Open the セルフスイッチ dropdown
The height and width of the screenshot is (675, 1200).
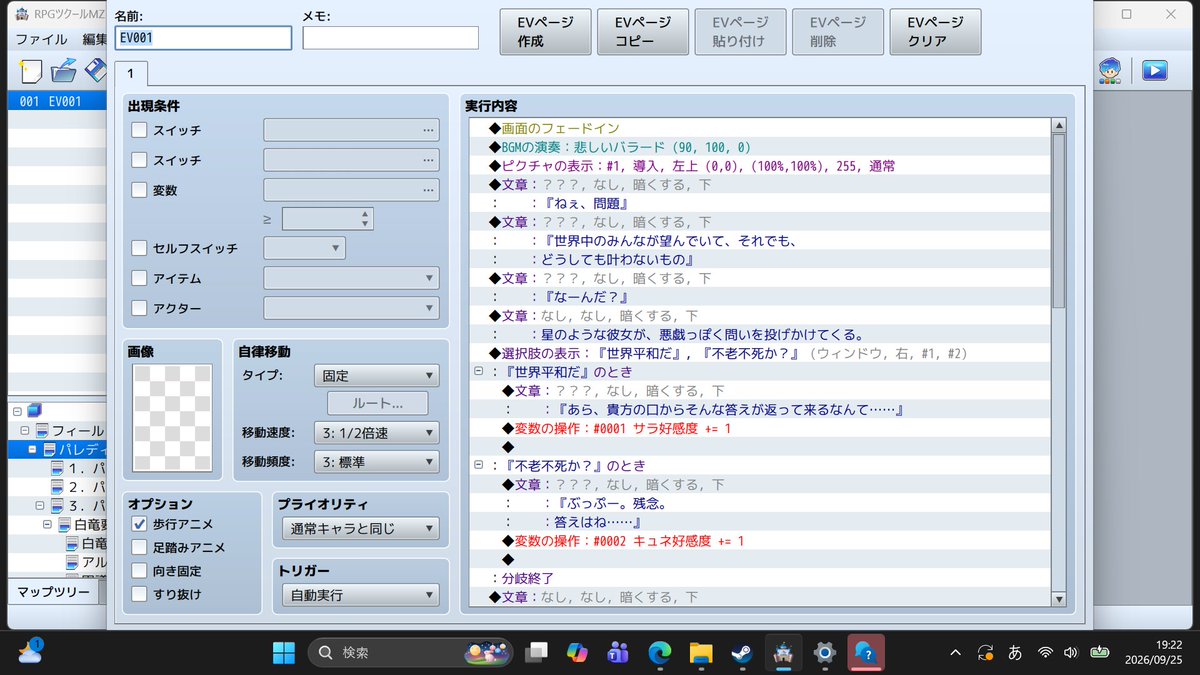(304, 248)
